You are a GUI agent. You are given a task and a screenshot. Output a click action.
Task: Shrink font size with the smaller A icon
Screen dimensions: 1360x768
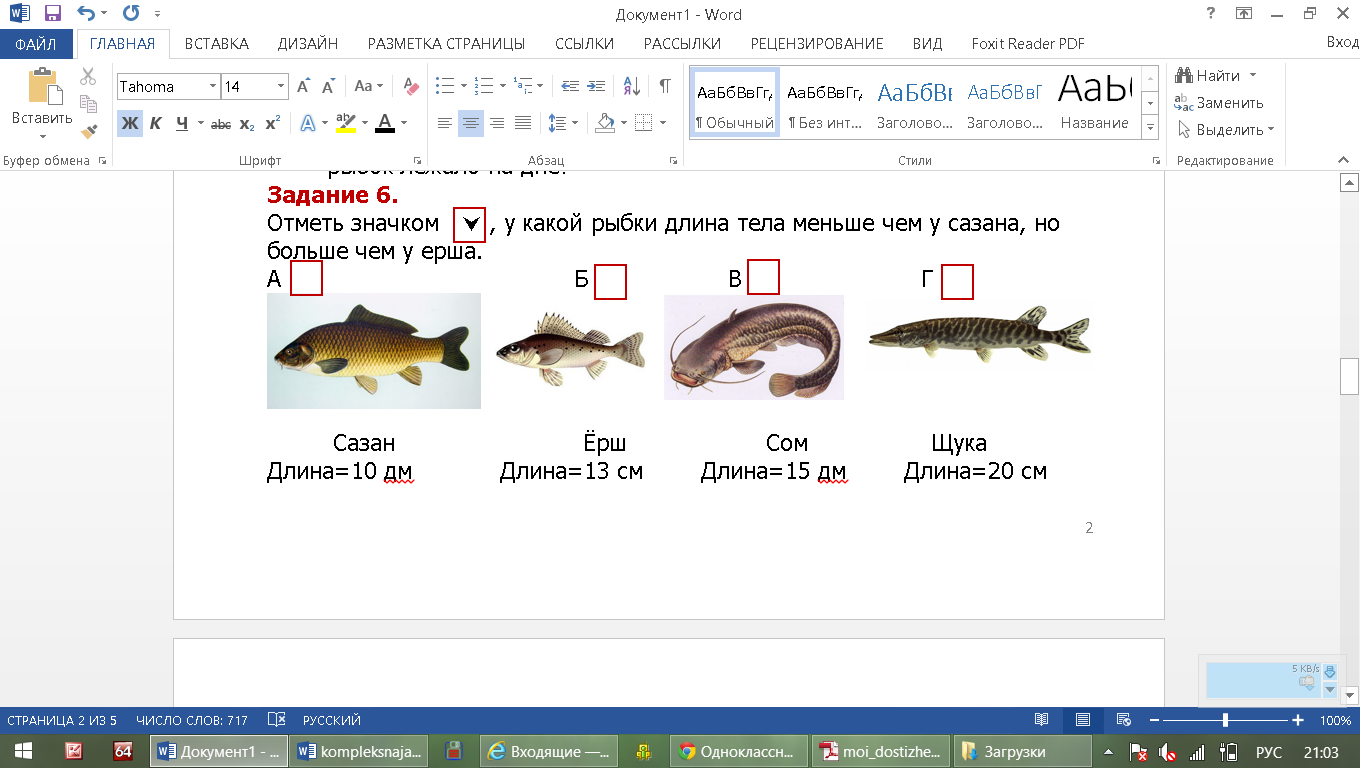327,87
